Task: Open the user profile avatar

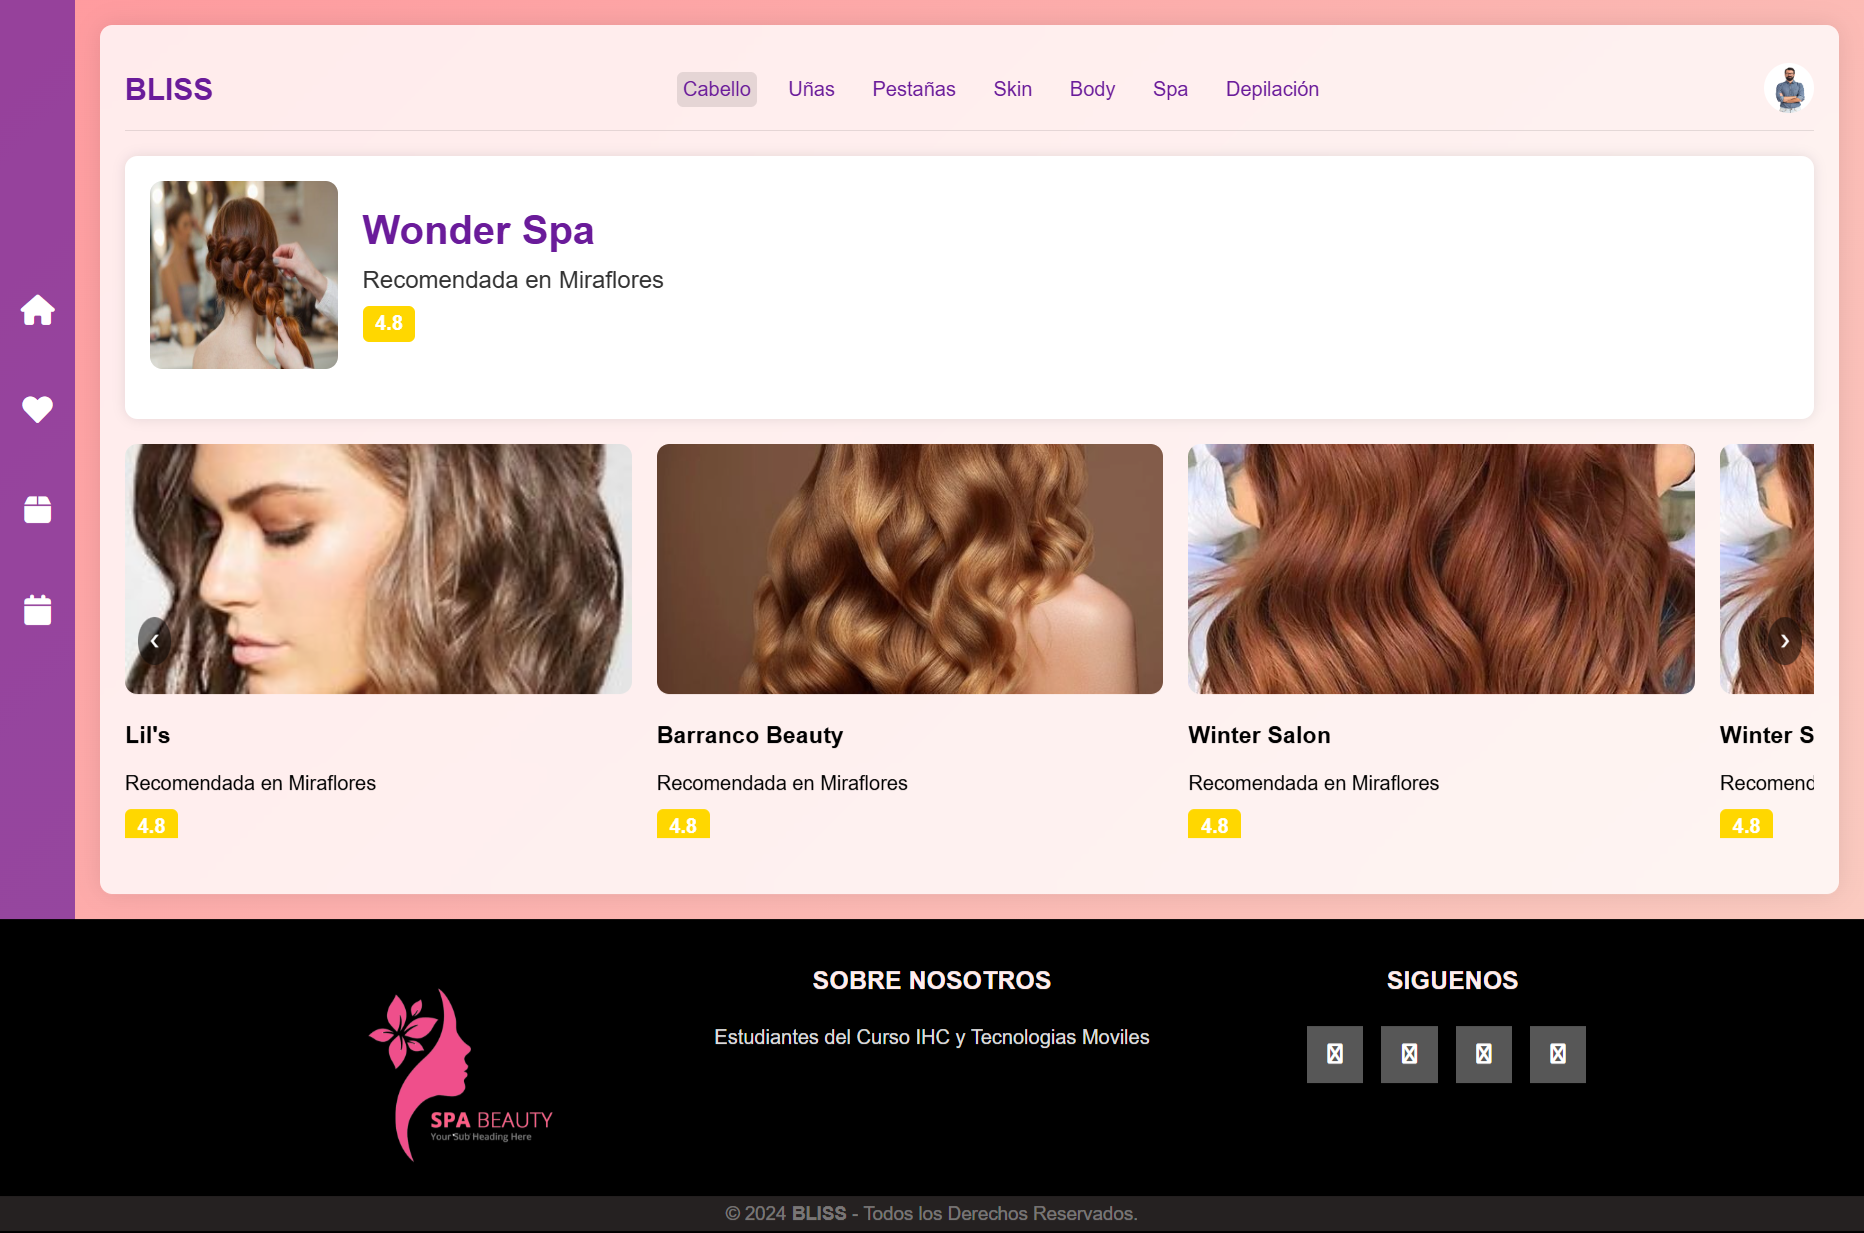Action: [1788, 89]
